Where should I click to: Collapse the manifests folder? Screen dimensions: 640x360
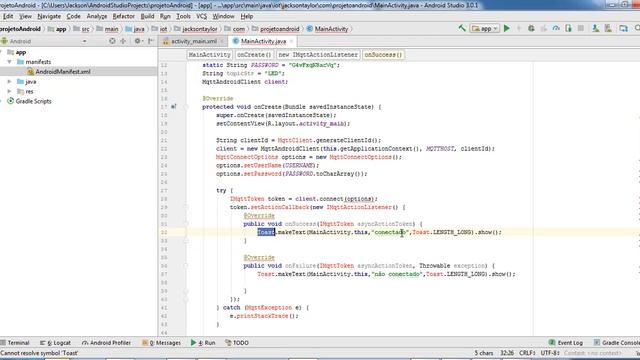9,62
